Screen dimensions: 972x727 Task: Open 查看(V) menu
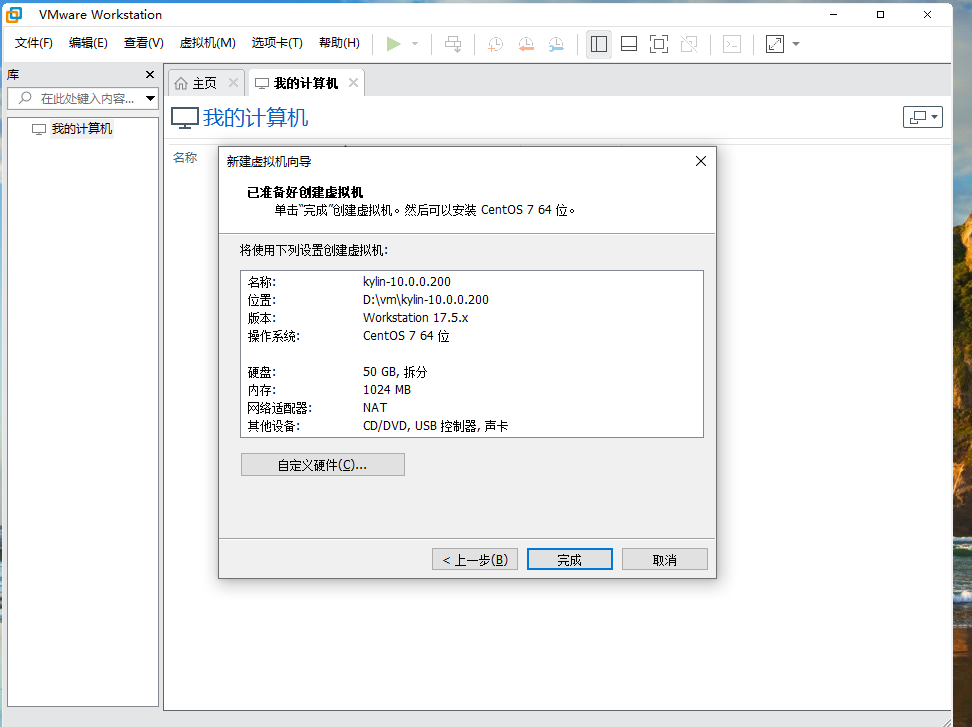(143, 43)
